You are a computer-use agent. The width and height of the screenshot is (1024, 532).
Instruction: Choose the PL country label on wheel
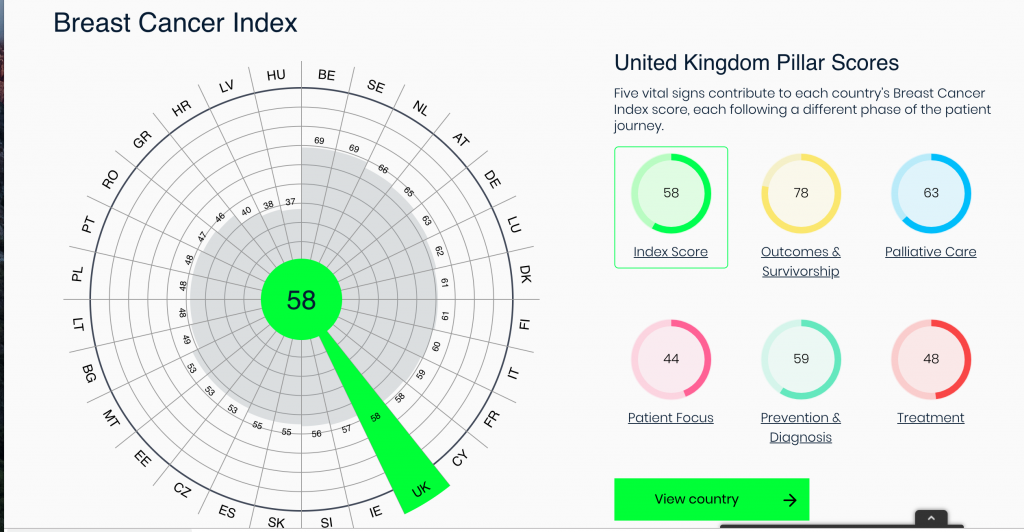point(77,272)
